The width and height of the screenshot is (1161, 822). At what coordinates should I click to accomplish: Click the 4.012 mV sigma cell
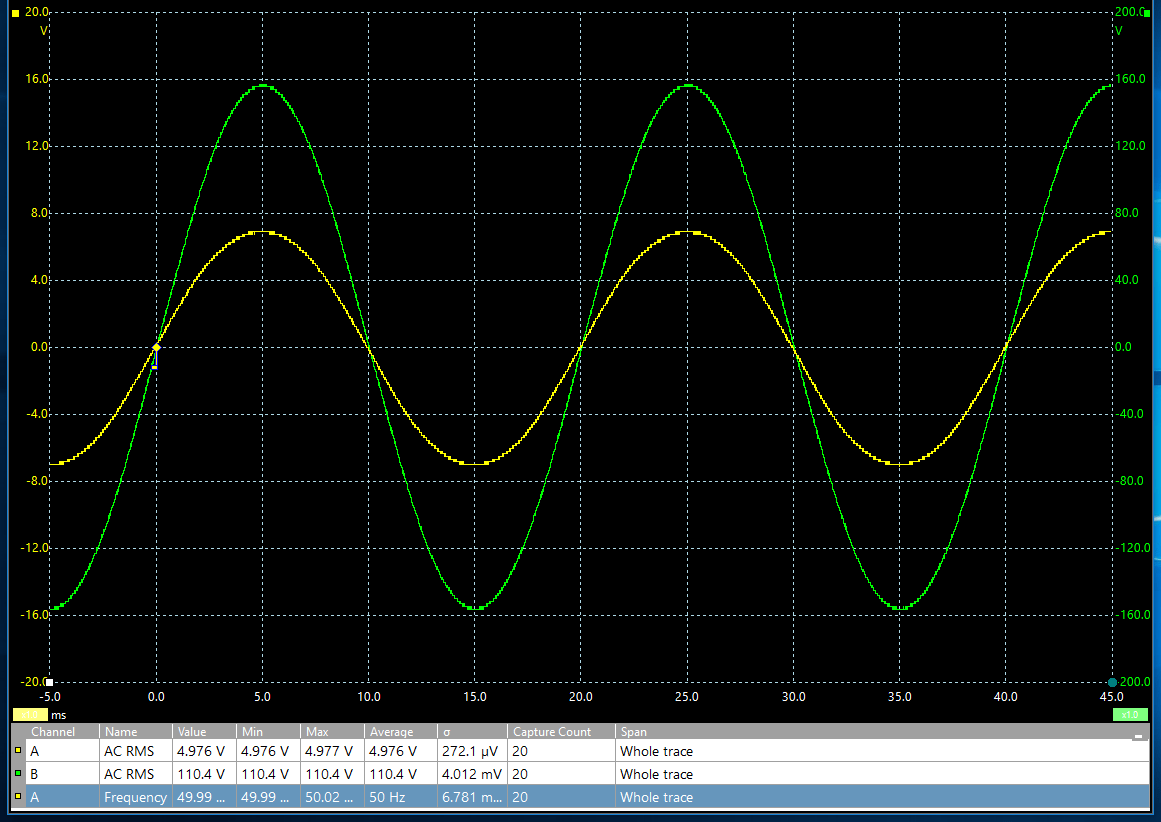point(472,774)
